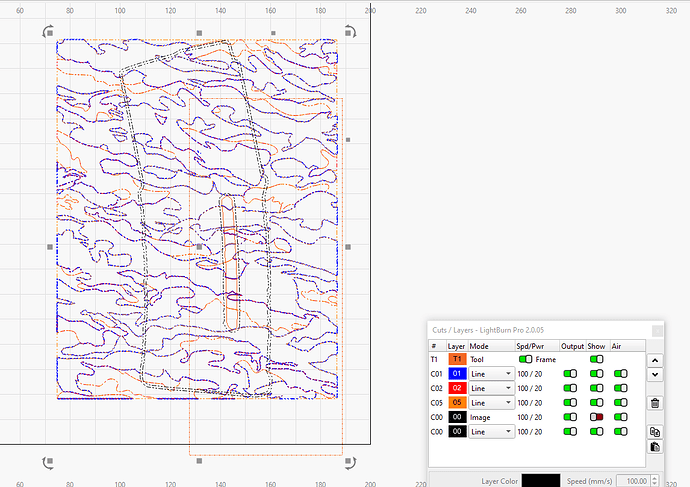690x487 pixels.
Task: Click the Layer column header
Action: click(457, 346)
